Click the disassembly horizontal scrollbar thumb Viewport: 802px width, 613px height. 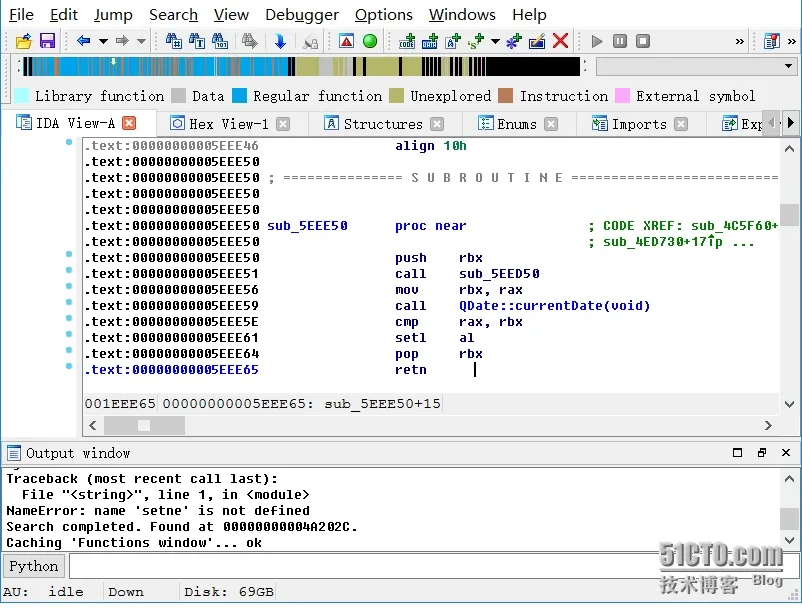144,425
